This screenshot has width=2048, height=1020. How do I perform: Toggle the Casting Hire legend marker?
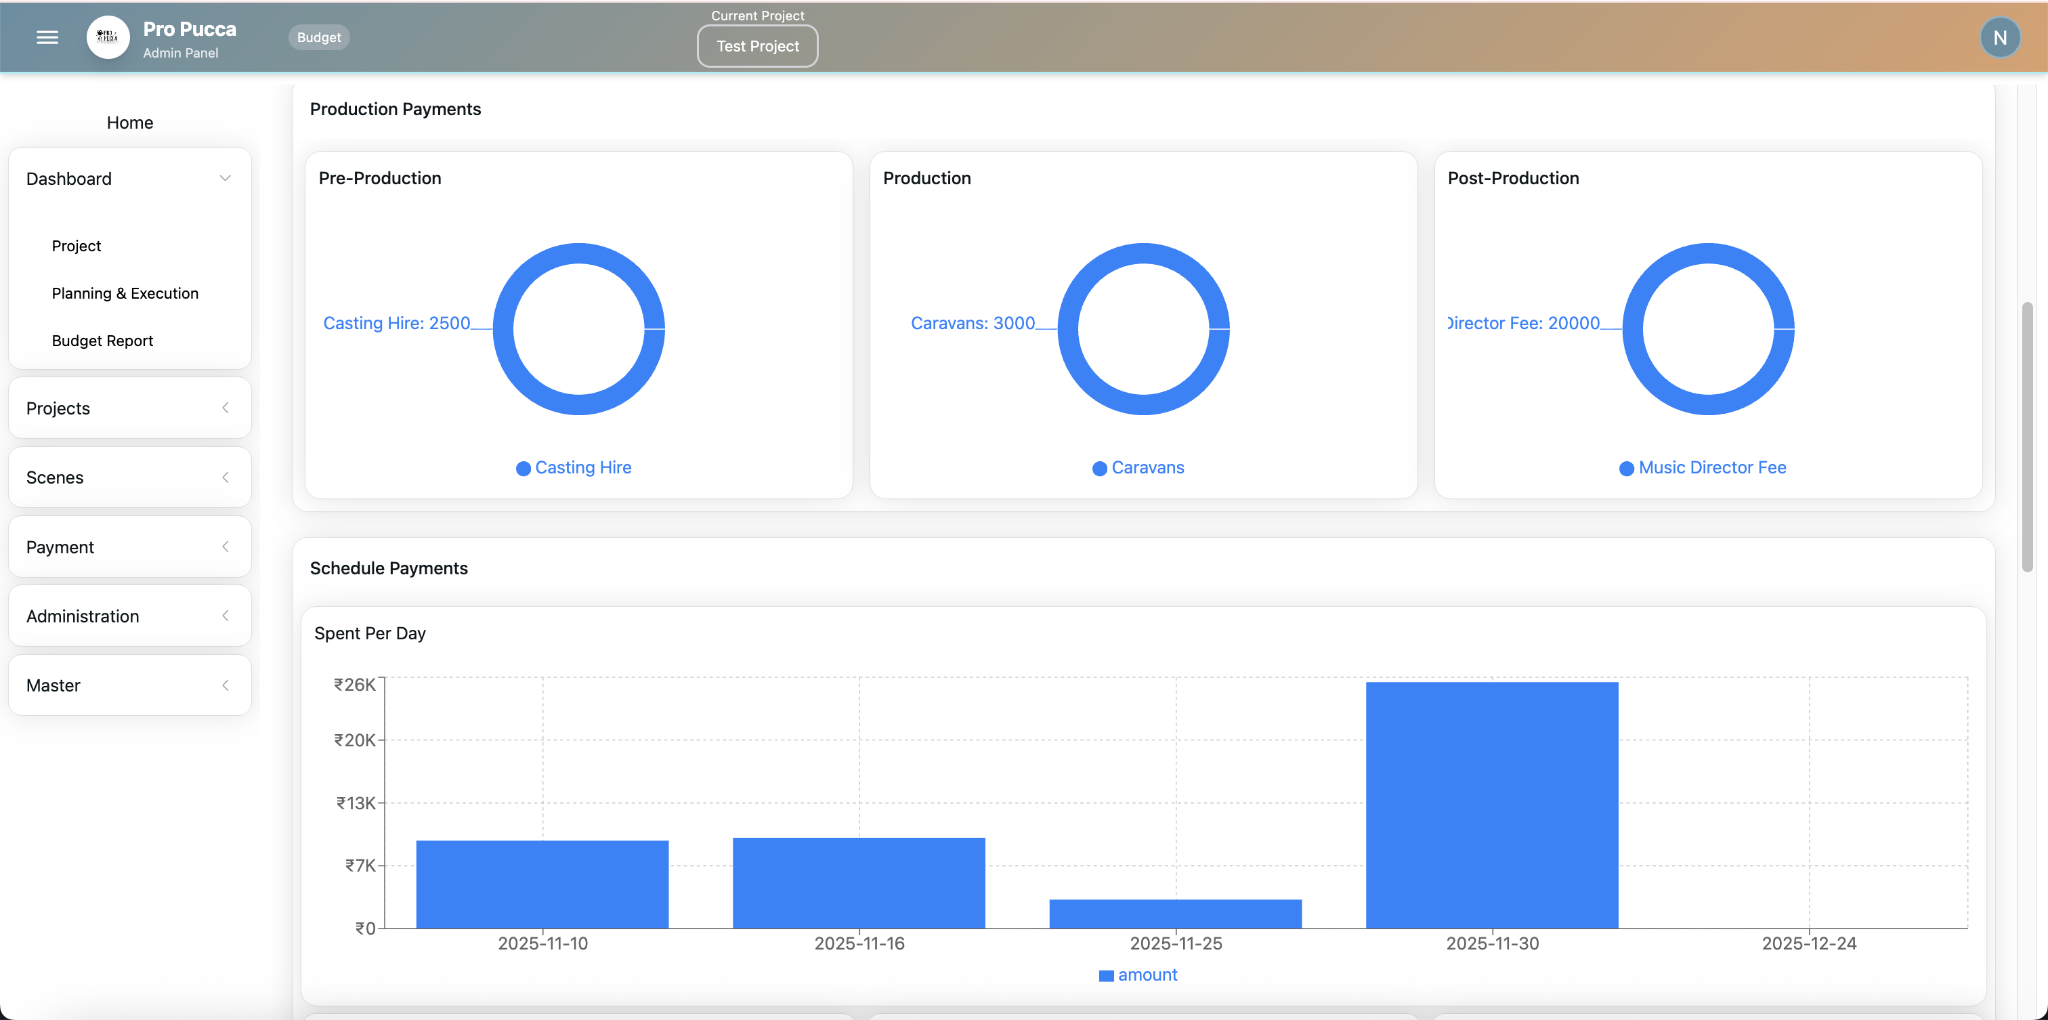pyautogui.click(x=523, y=468)
